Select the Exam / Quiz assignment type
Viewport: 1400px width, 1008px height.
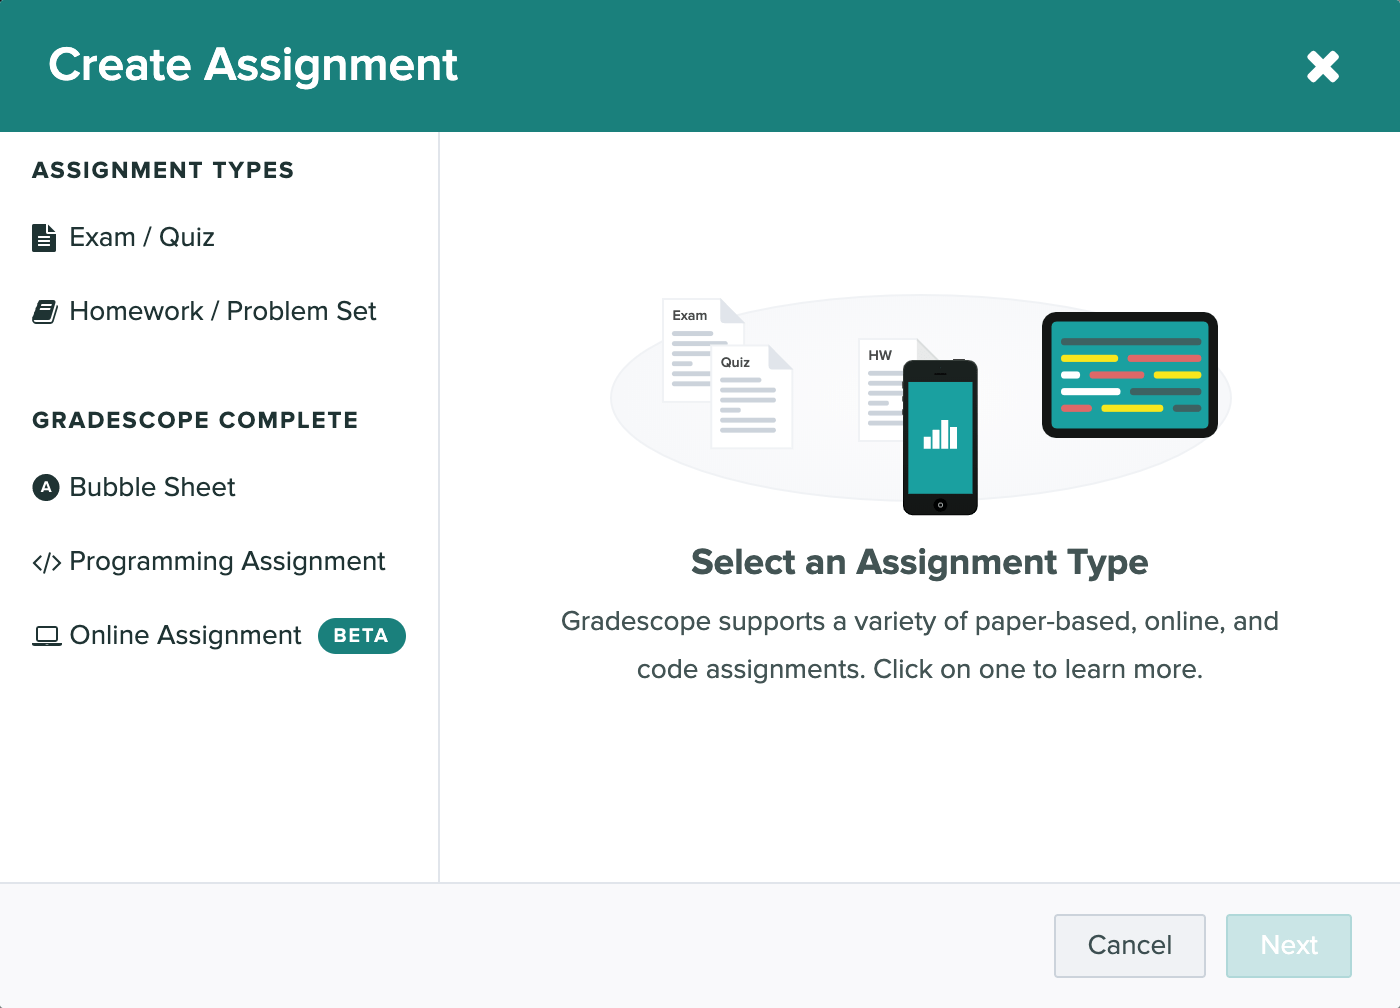pyautogui.click(x=141, y=237)
